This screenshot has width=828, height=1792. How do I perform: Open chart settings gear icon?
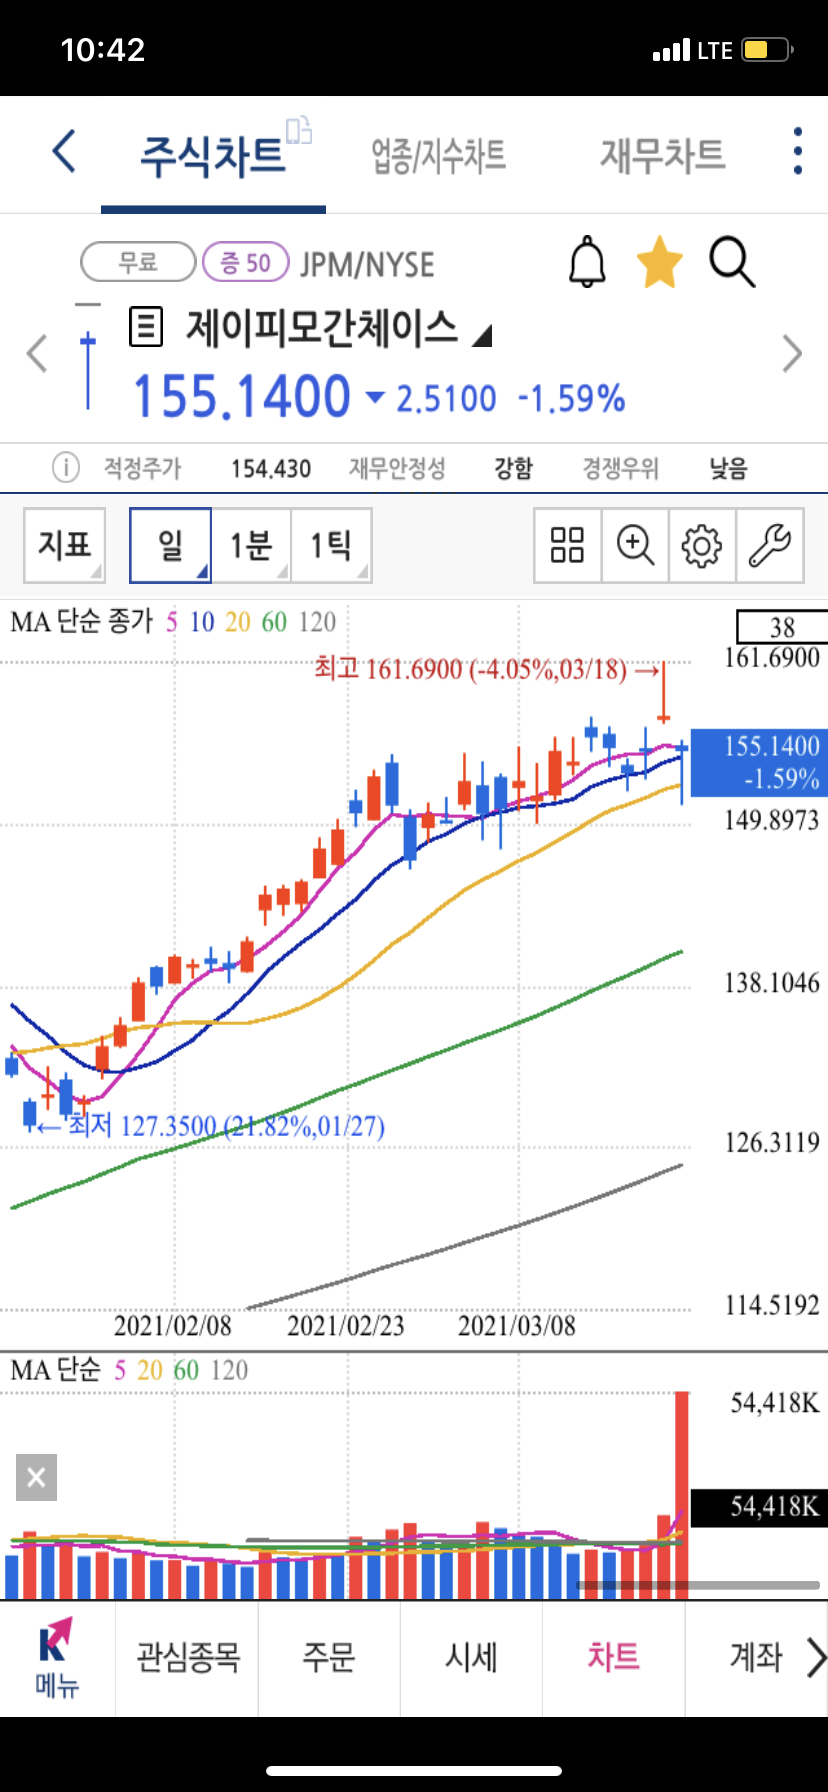(x=702, y=545)
